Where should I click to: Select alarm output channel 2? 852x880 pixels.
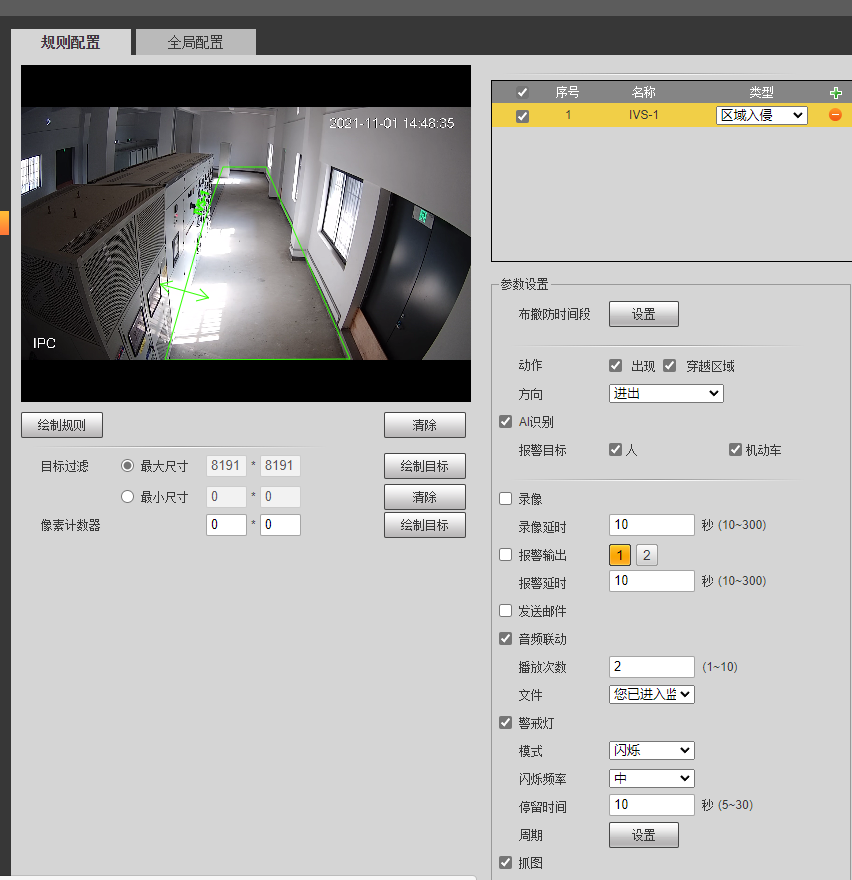647,555
